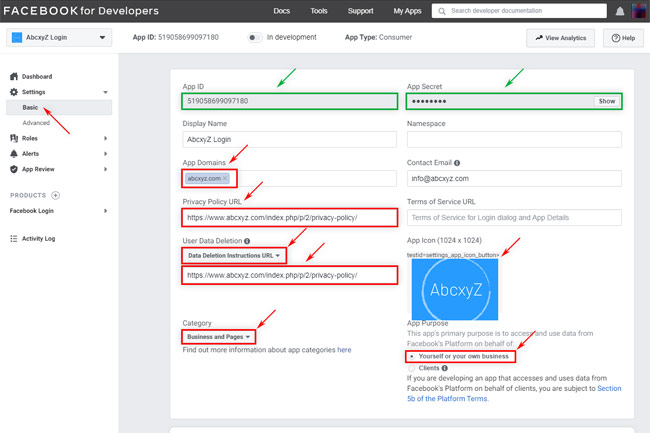Open Dashboard in sidebar

(x=37, y=77)
